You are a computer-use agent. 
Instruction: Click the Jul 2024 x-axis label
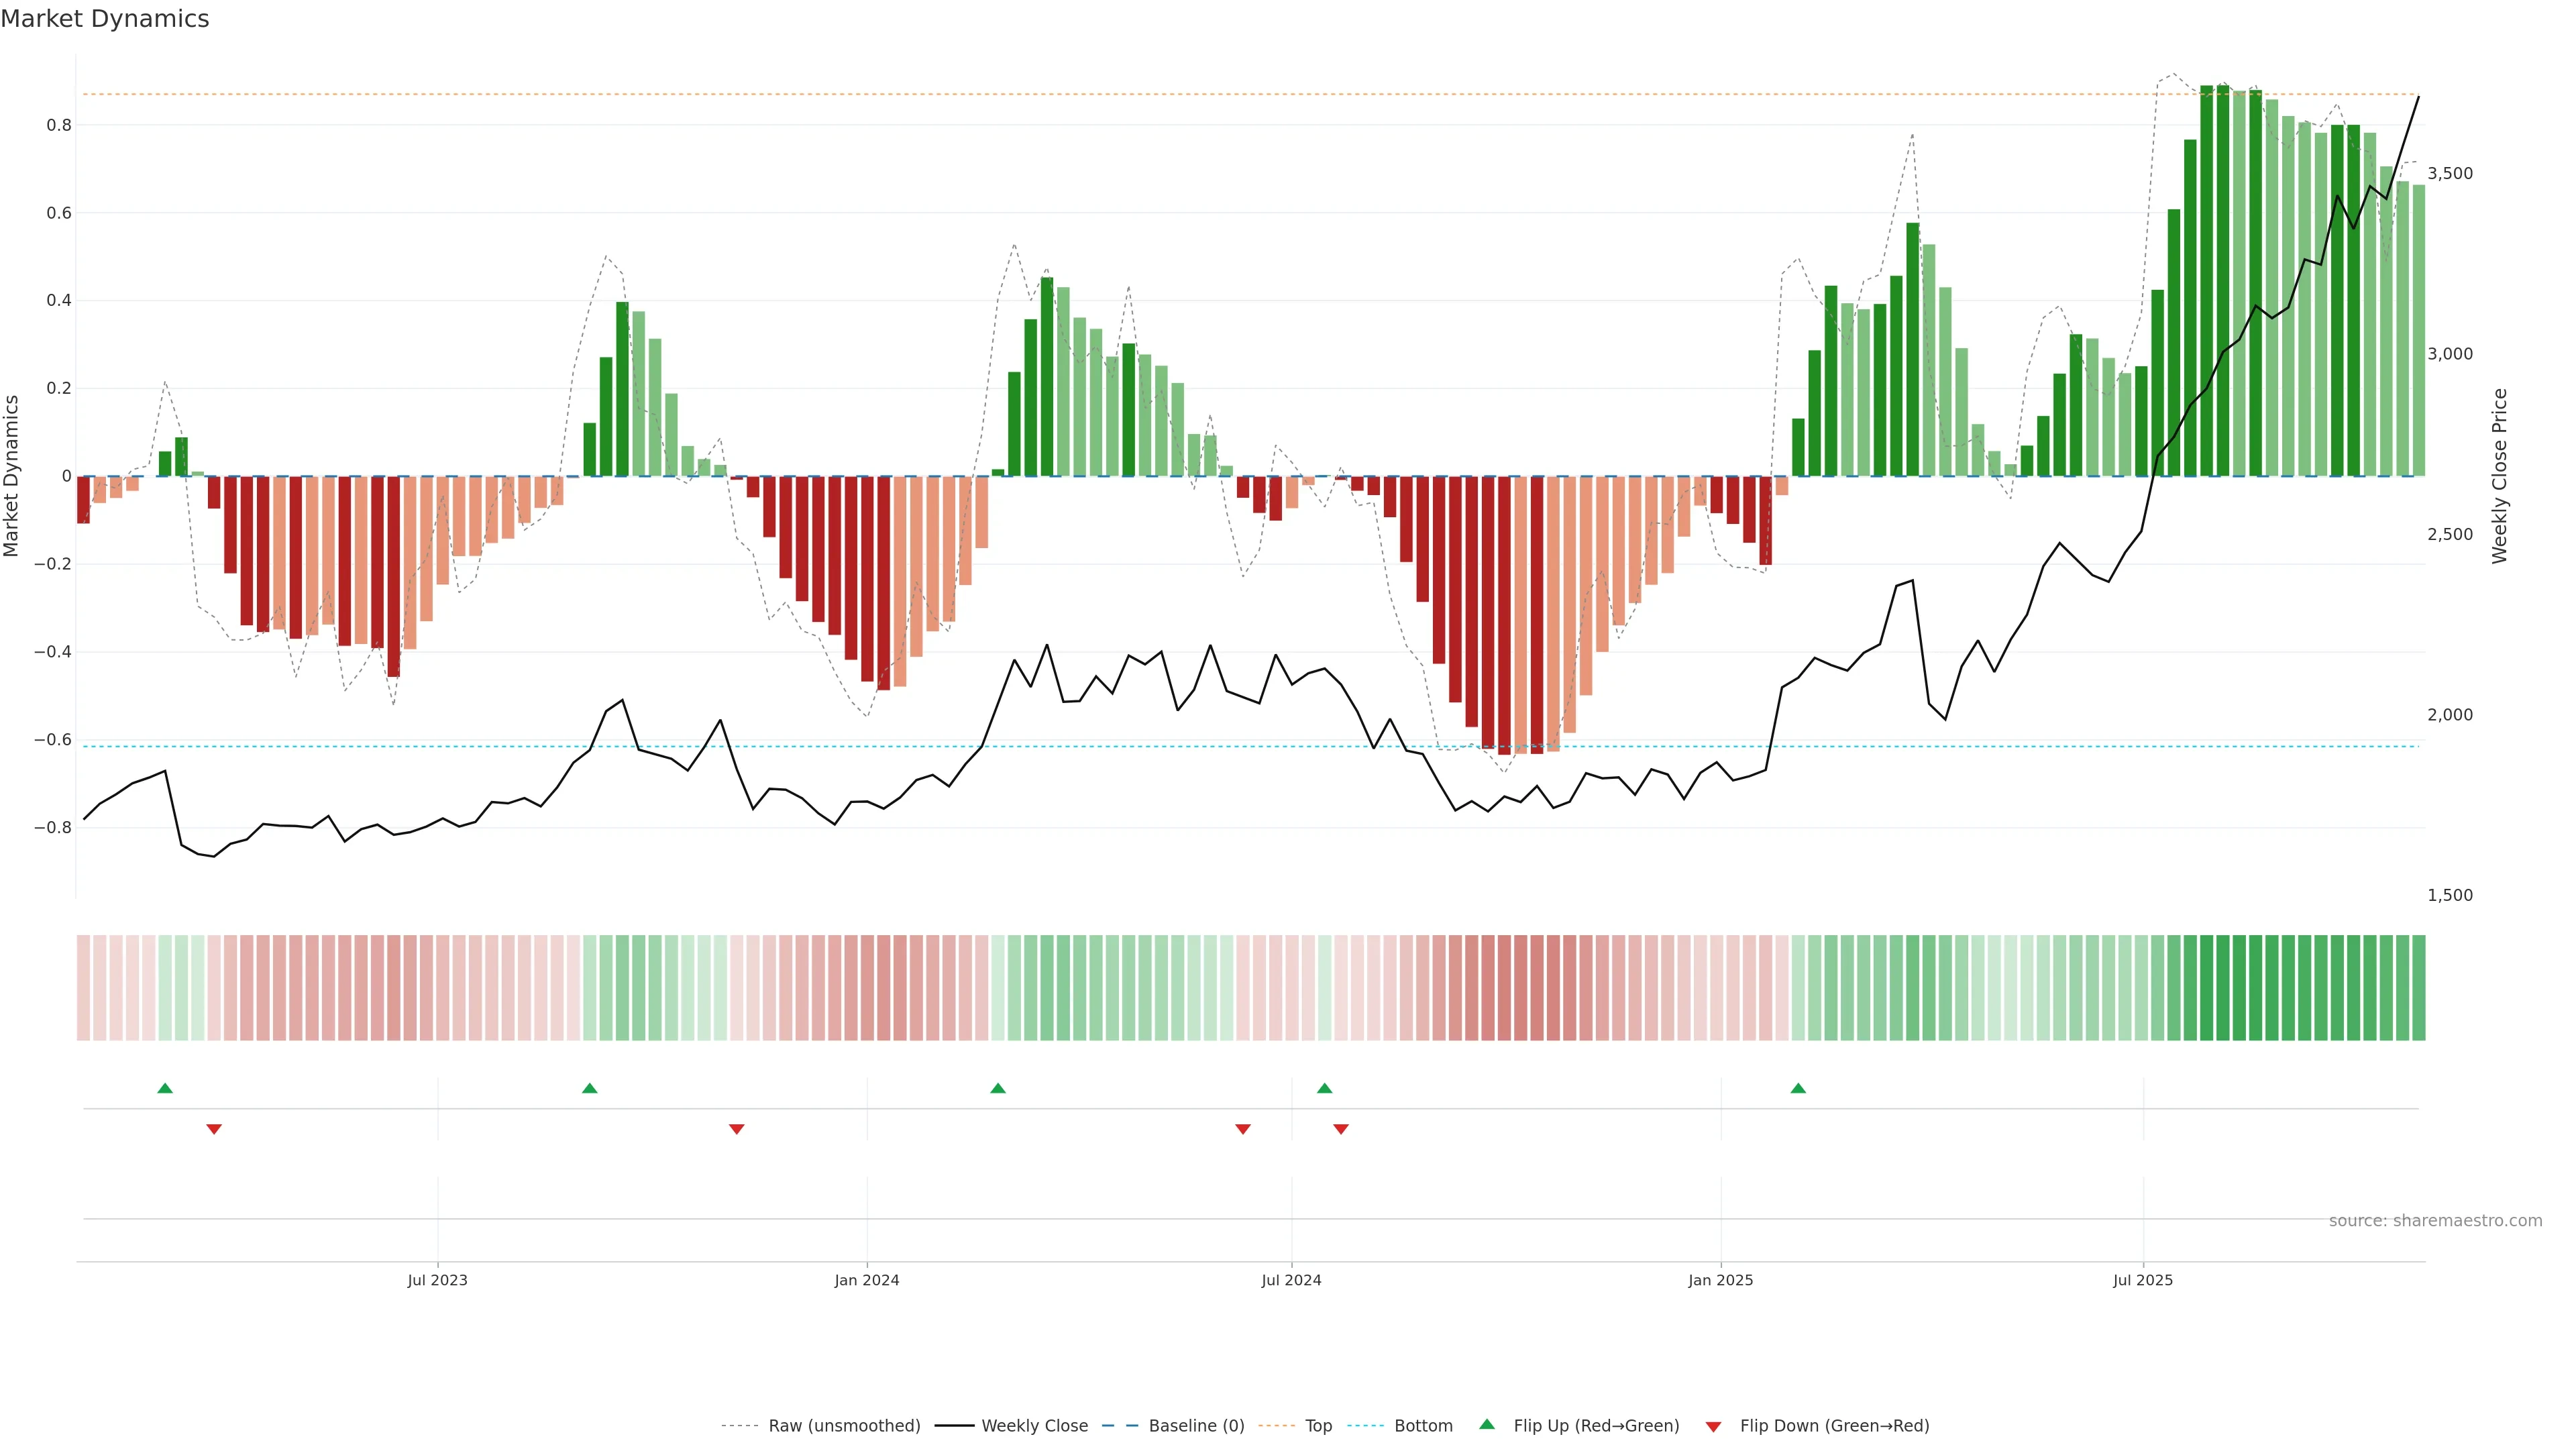click(x=1291, y=1280)
